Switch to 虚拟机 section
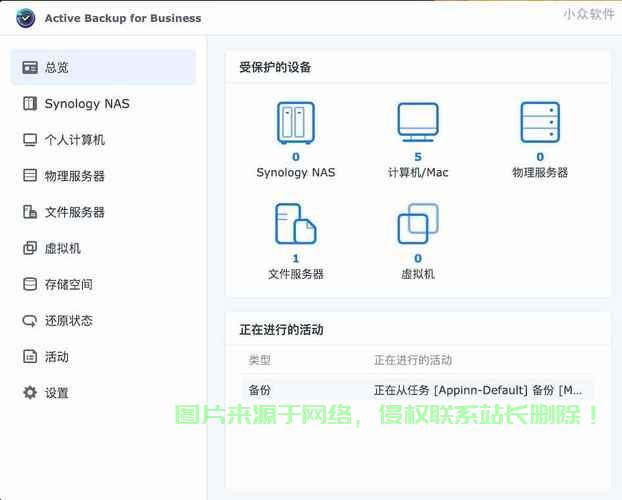The width and height of the screenshot is (622, 500). point(103,248)
